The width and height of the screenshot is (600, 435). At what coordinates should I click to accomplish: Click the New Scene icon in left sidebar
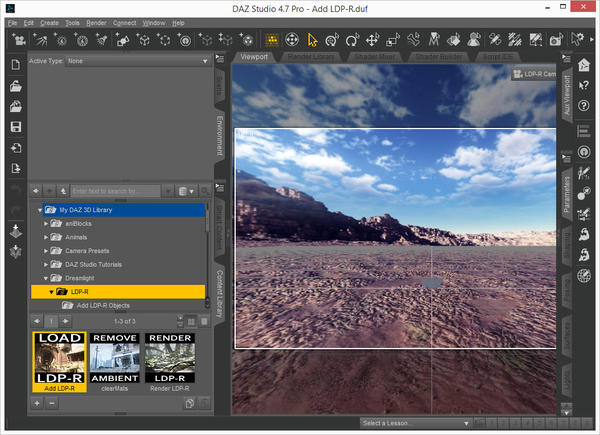point(15,65)
